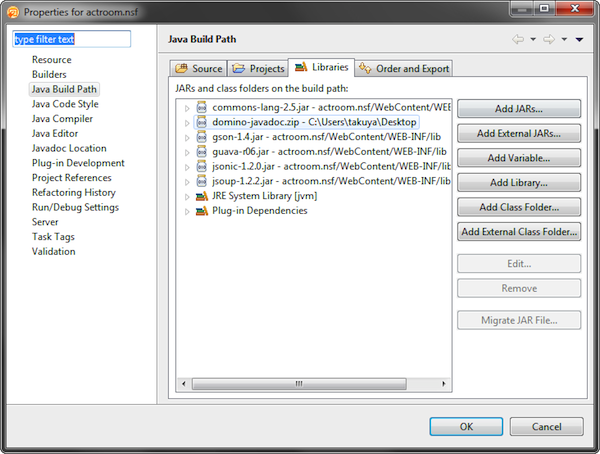This screenshot has width=600, height=454.
Task: Click the Add JARs... button
Action: coord(519,109)
